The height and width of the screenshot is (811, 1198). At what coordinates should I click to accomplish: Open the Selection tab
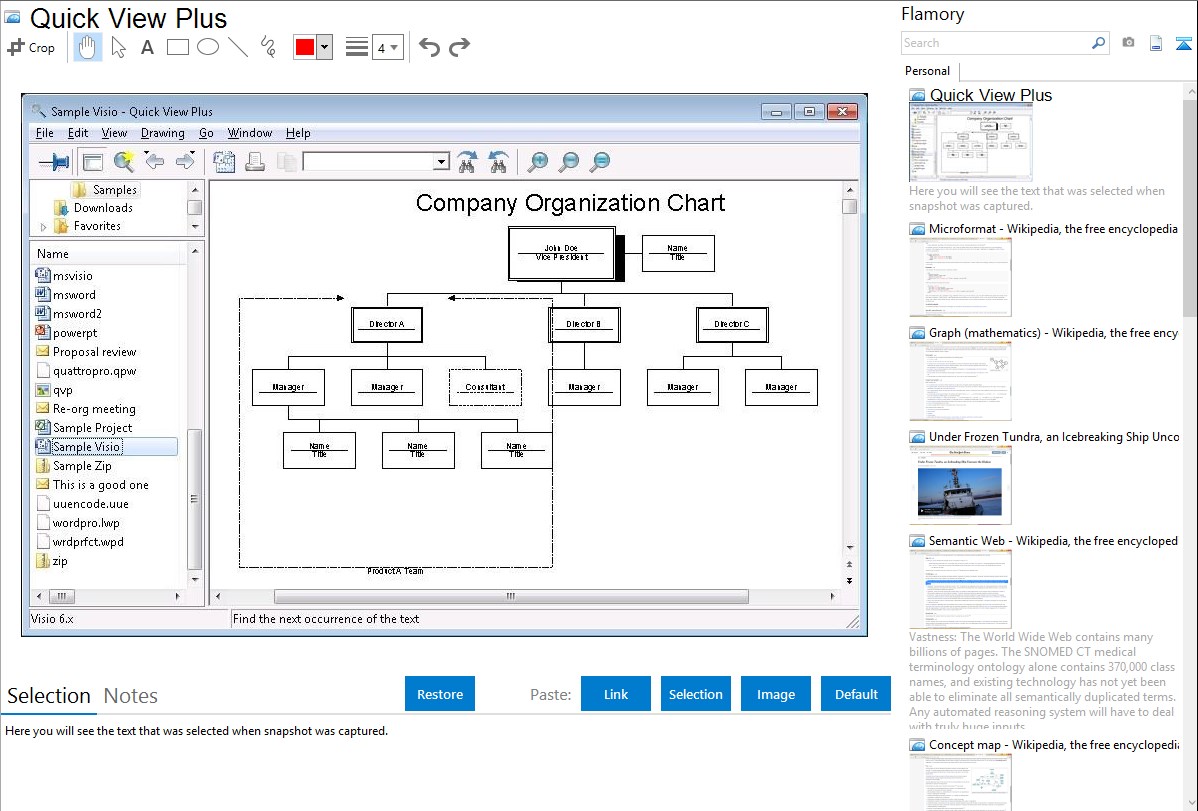click(49, 696)
